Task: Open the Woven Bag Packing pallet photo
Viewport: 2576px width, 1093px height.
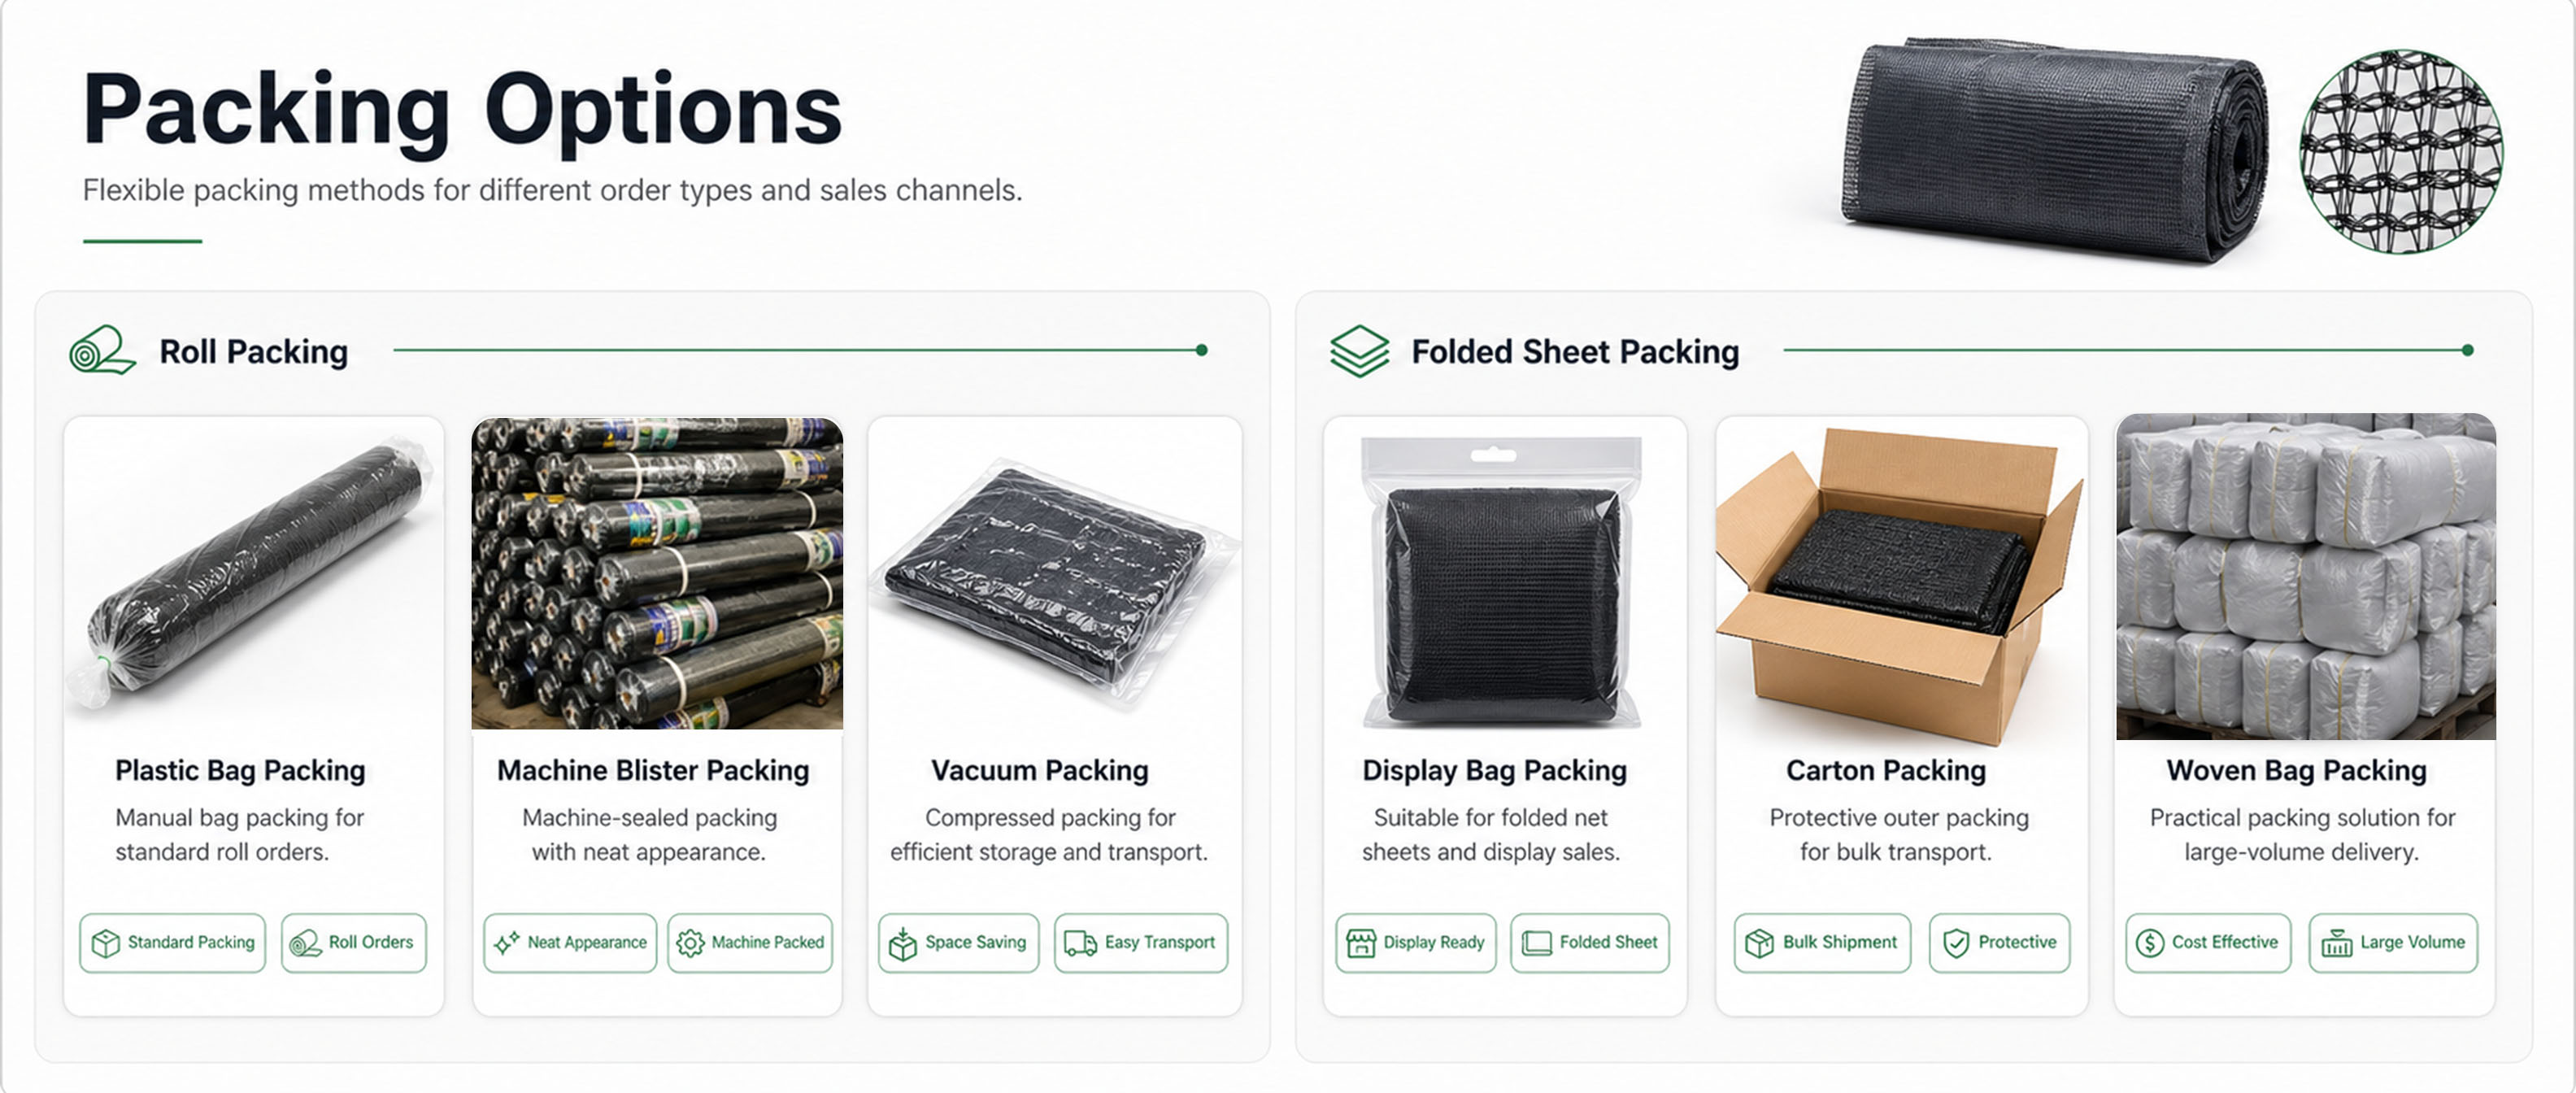Action: 2305,577
